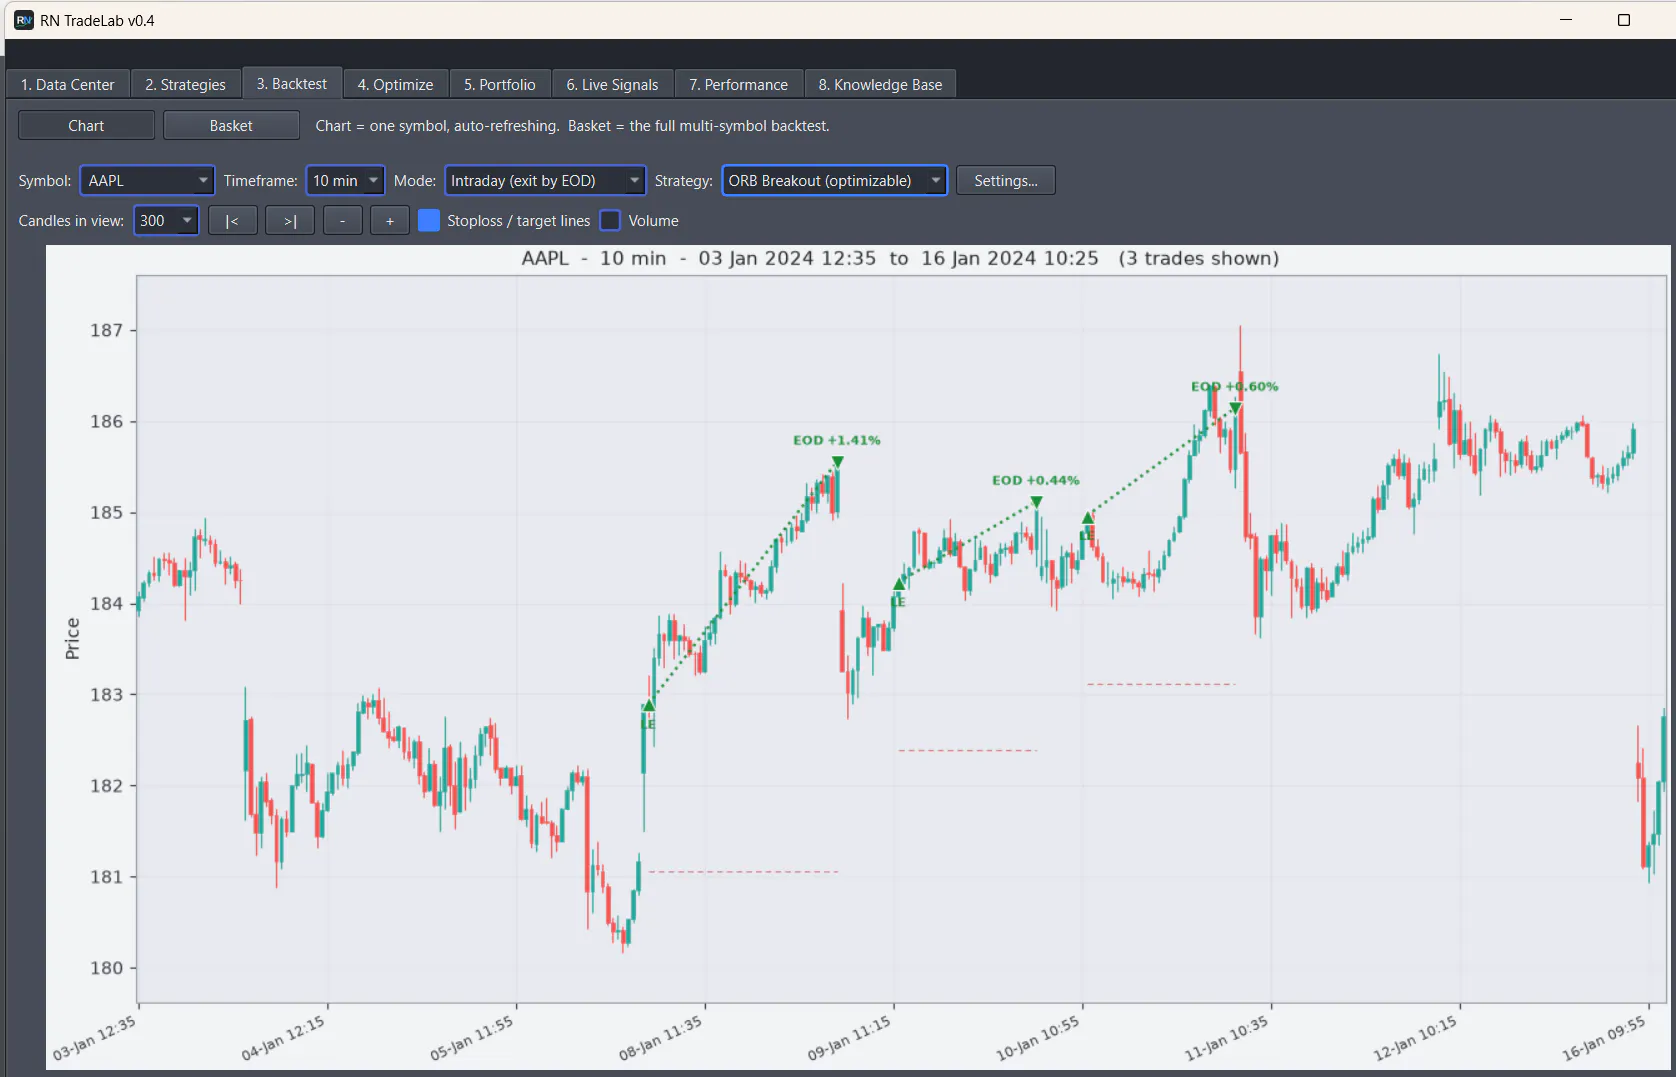Click the Basket view button
This screenshot has width=1676, height=1077.
[x=231, y=126]
